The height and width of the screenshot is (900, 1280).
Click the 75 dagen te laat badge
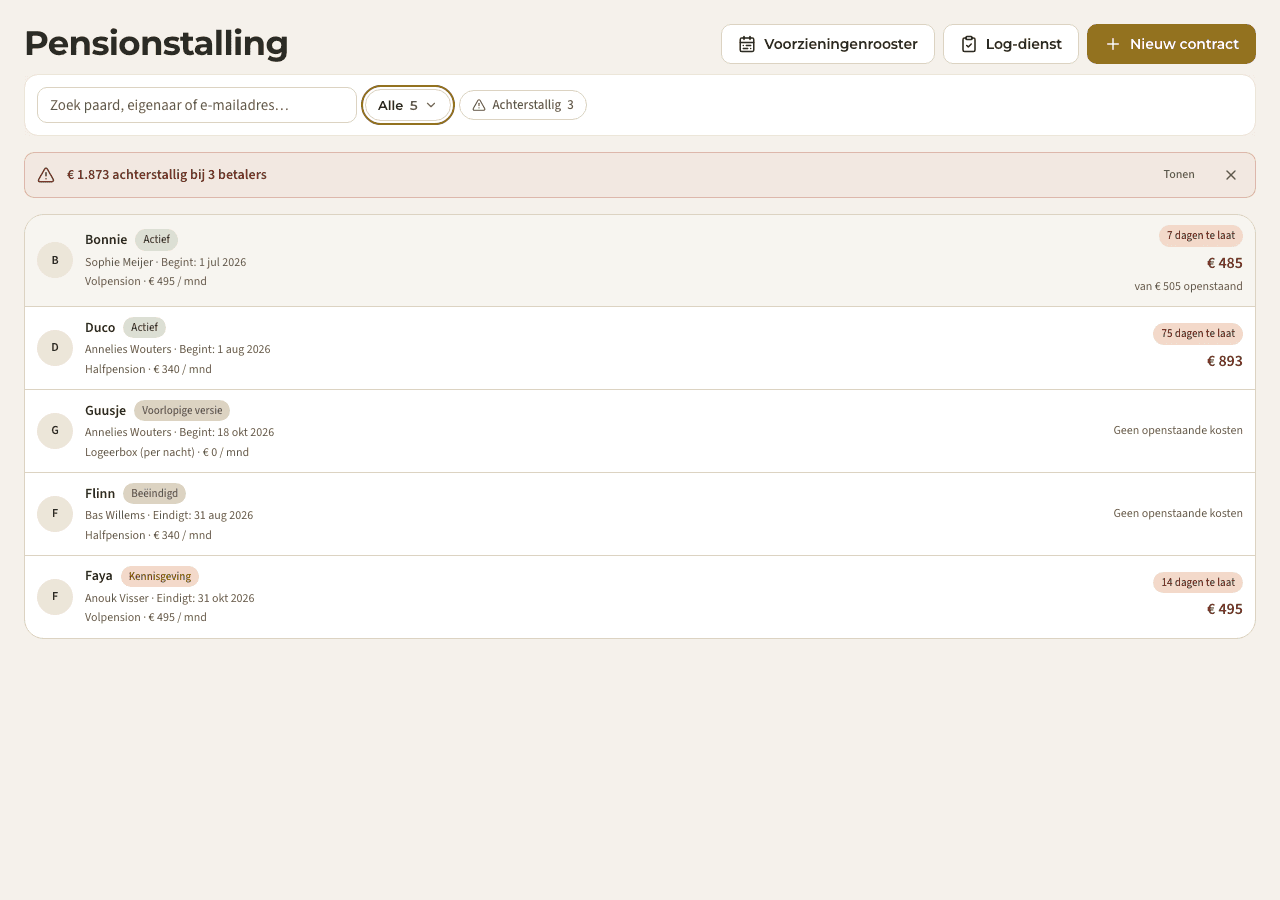click(1198, 334)
